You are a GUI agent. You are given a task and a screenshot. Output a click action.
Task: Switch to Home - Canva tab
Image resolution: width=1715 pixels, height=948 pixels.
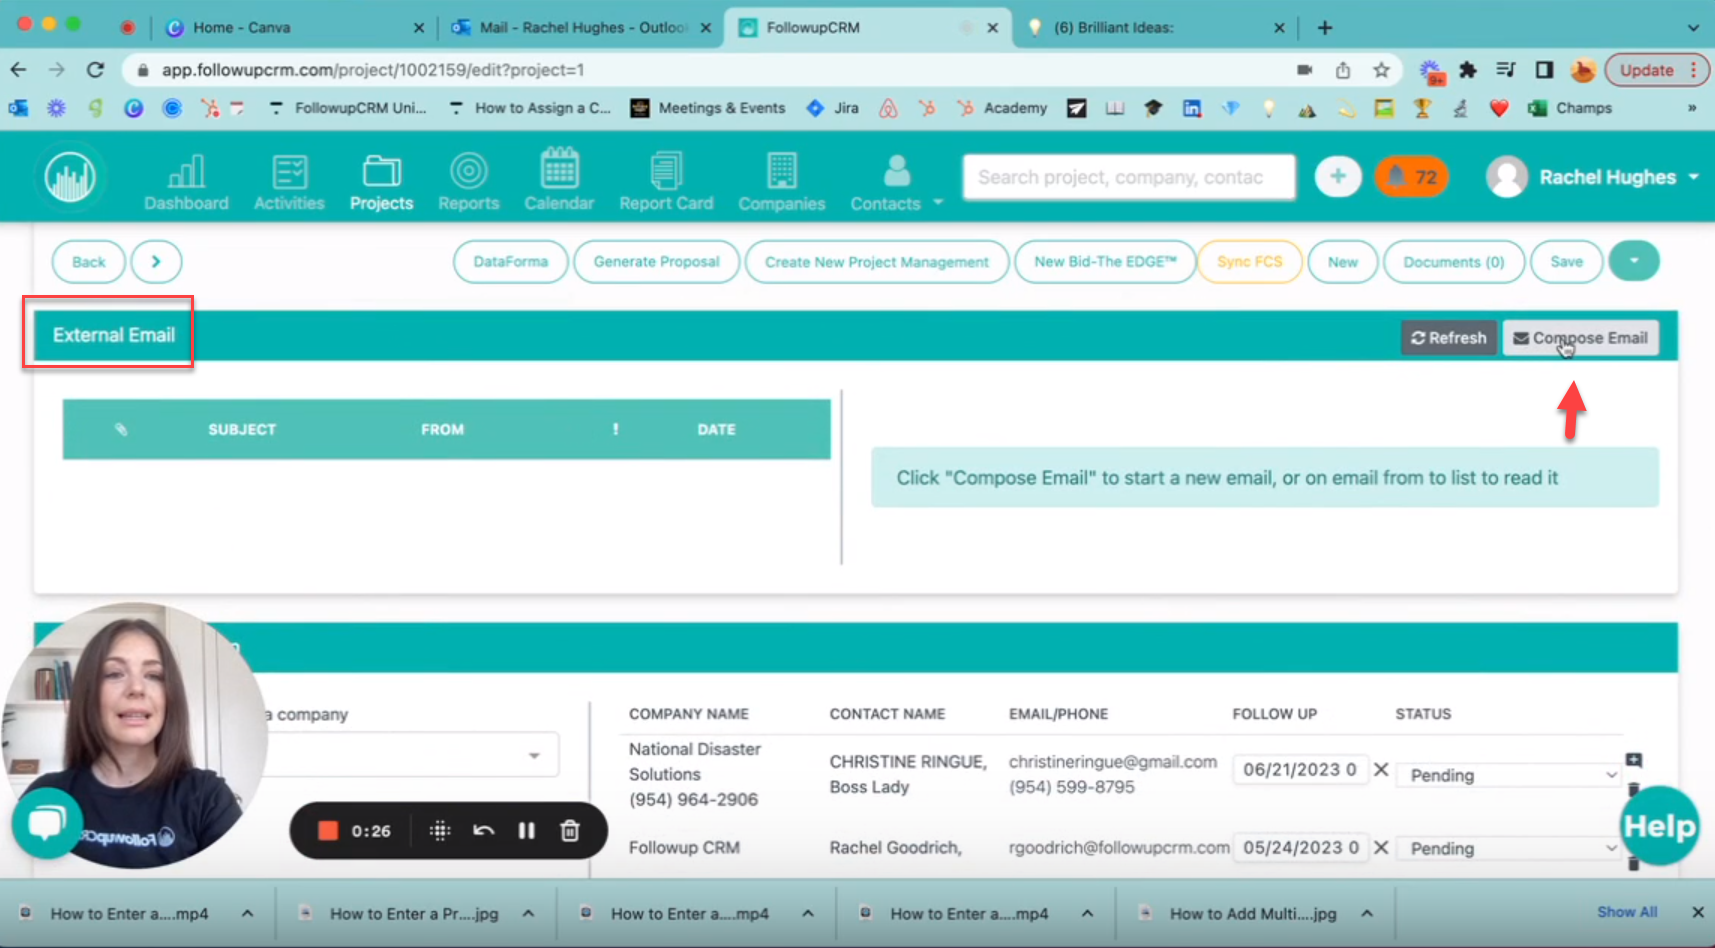pos(293,27)
